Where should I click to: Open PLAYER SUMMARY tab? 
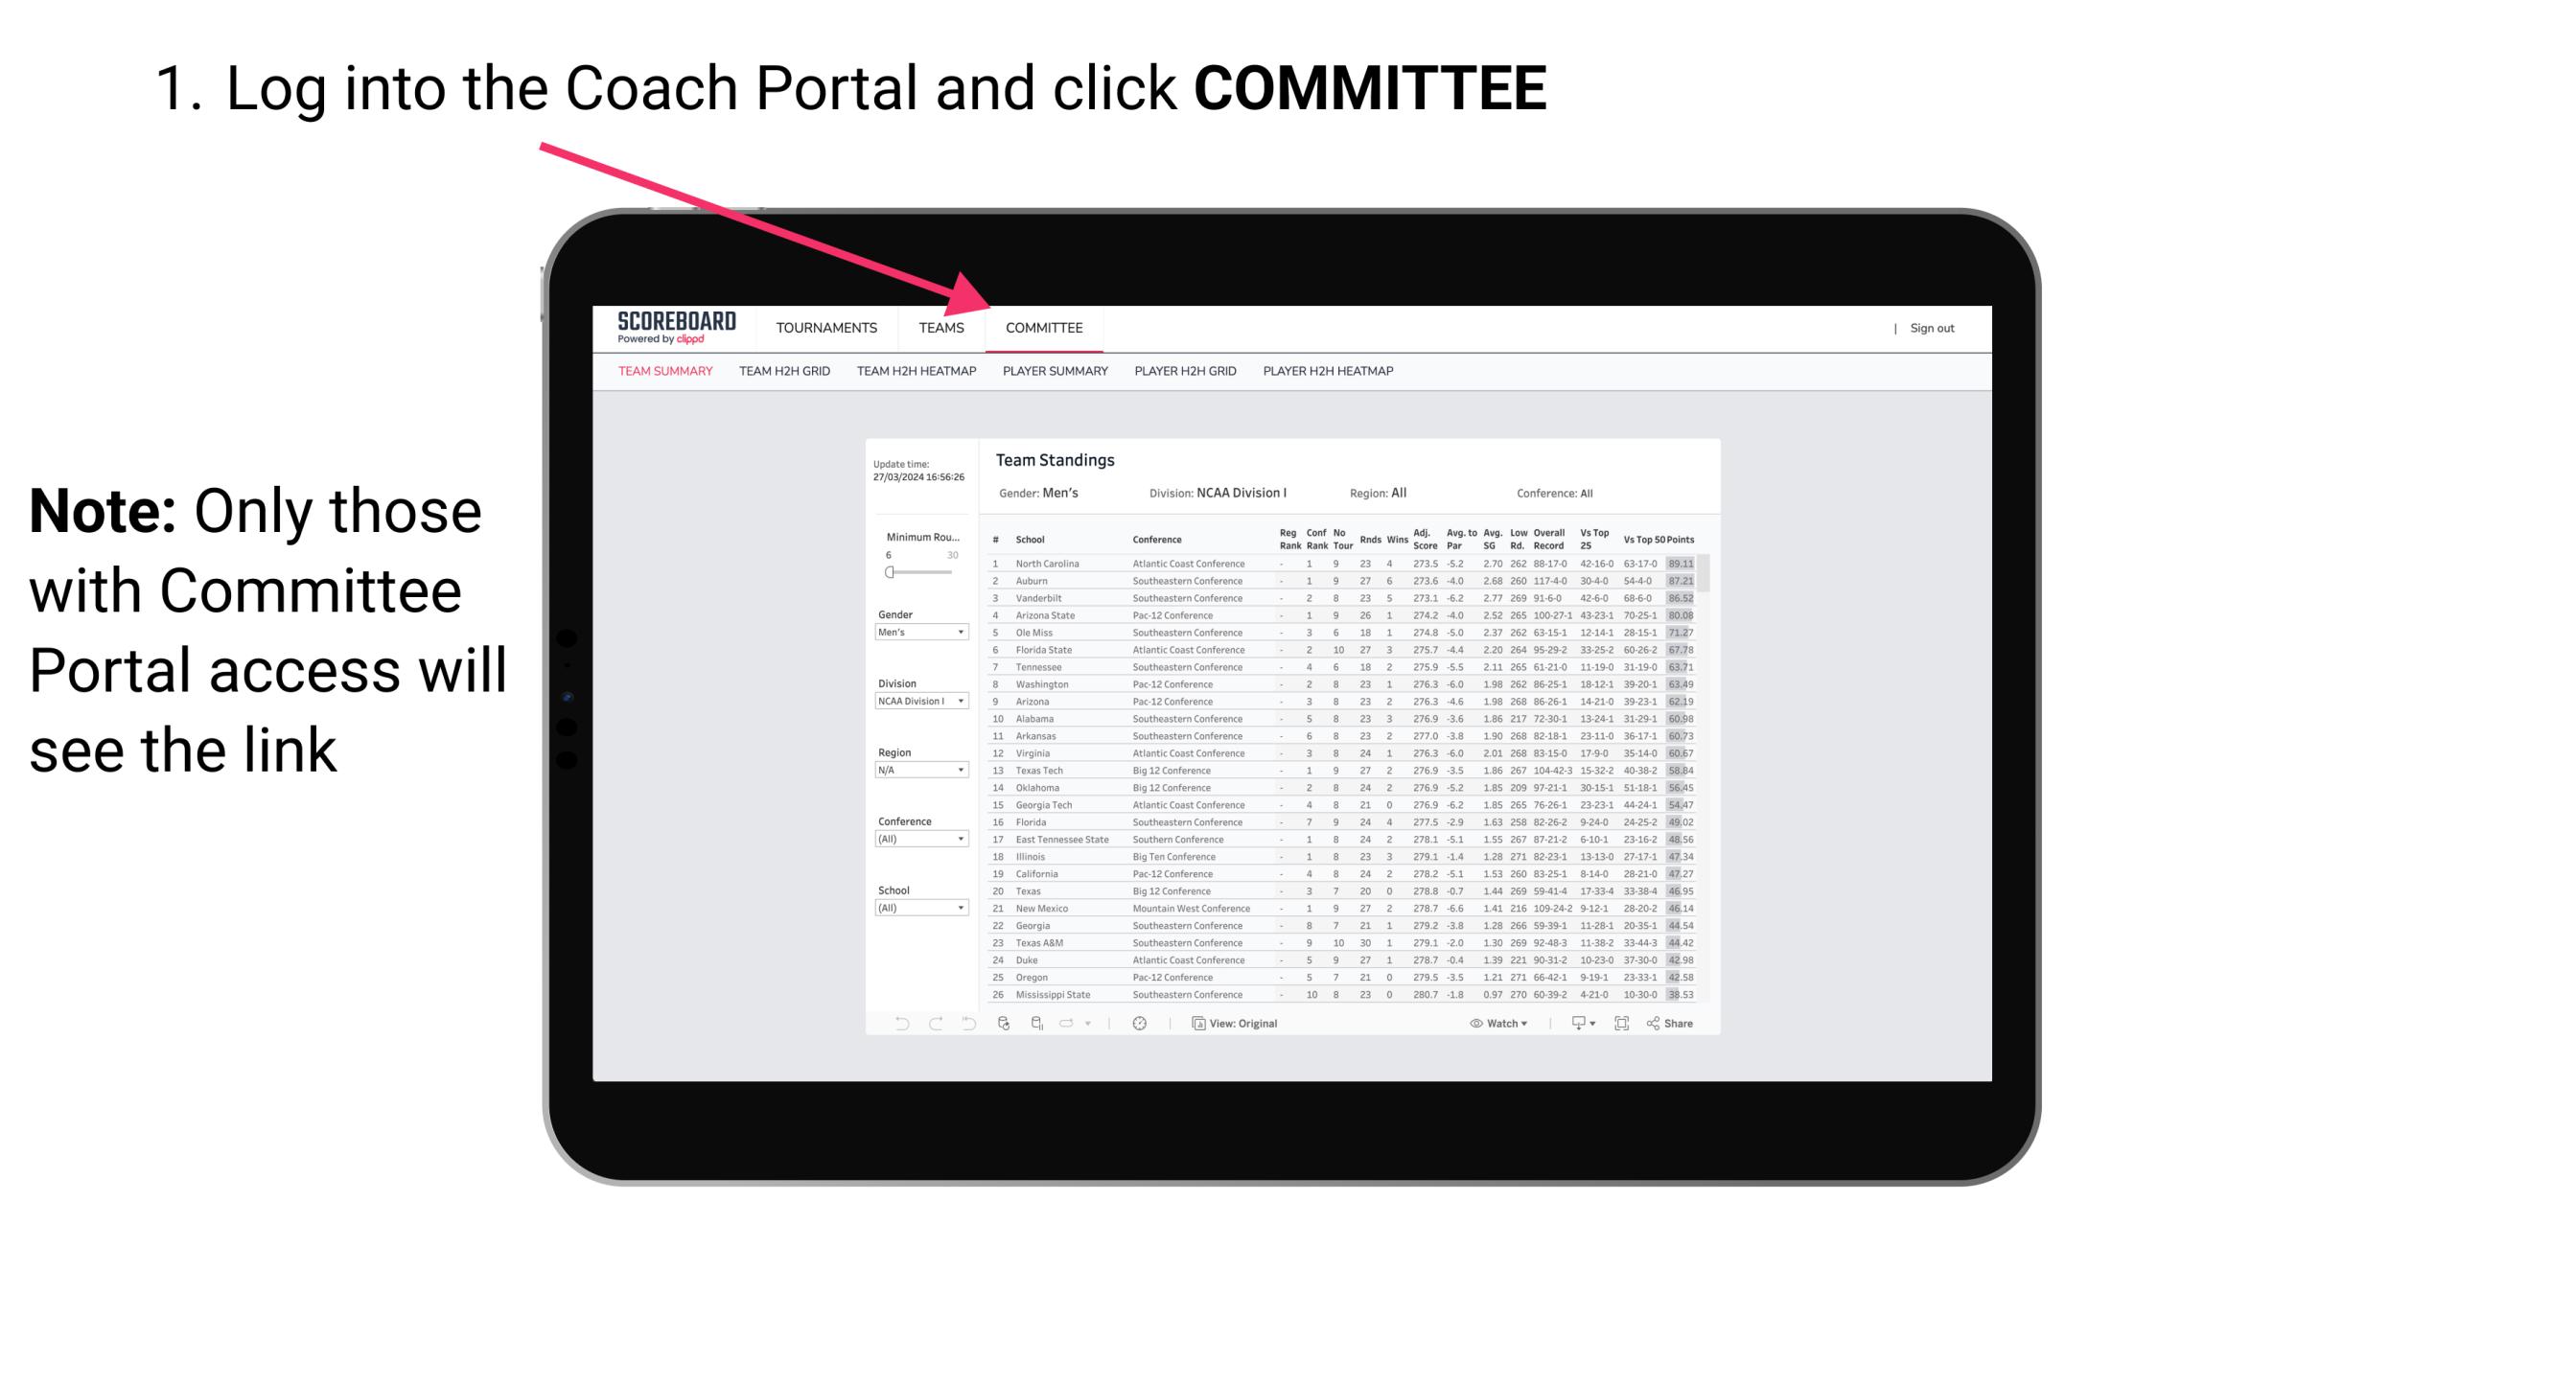point(1054,372)
